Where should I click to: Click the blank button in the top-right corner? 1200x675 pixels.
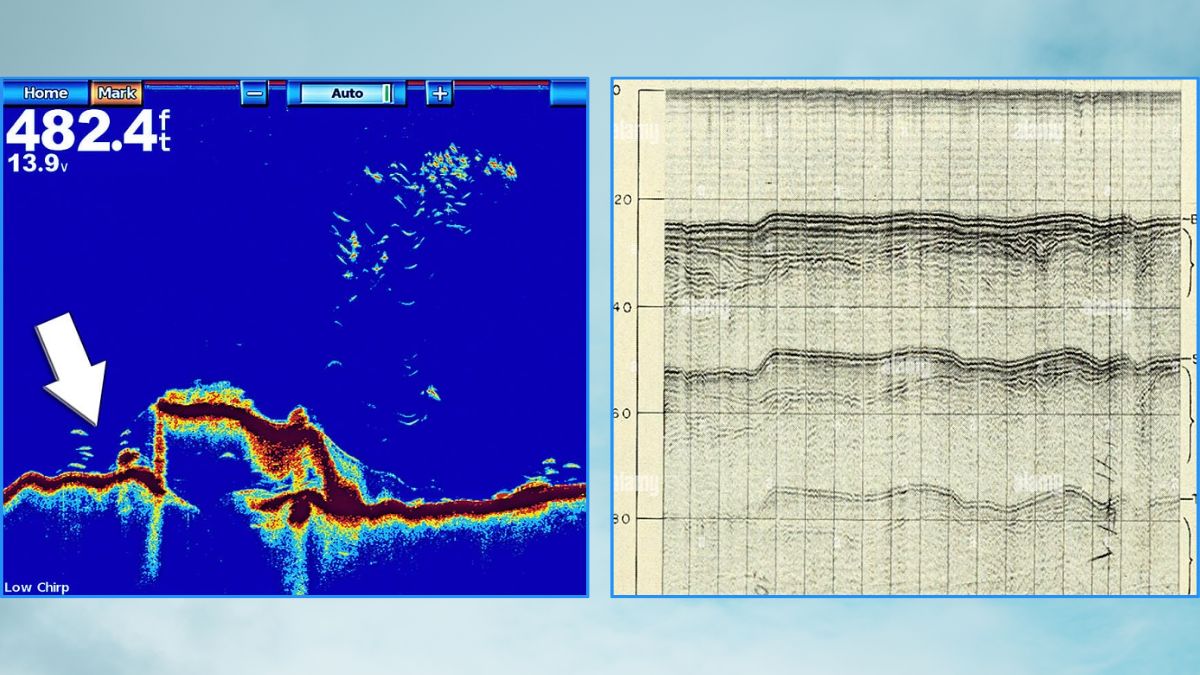click(568, 93)
